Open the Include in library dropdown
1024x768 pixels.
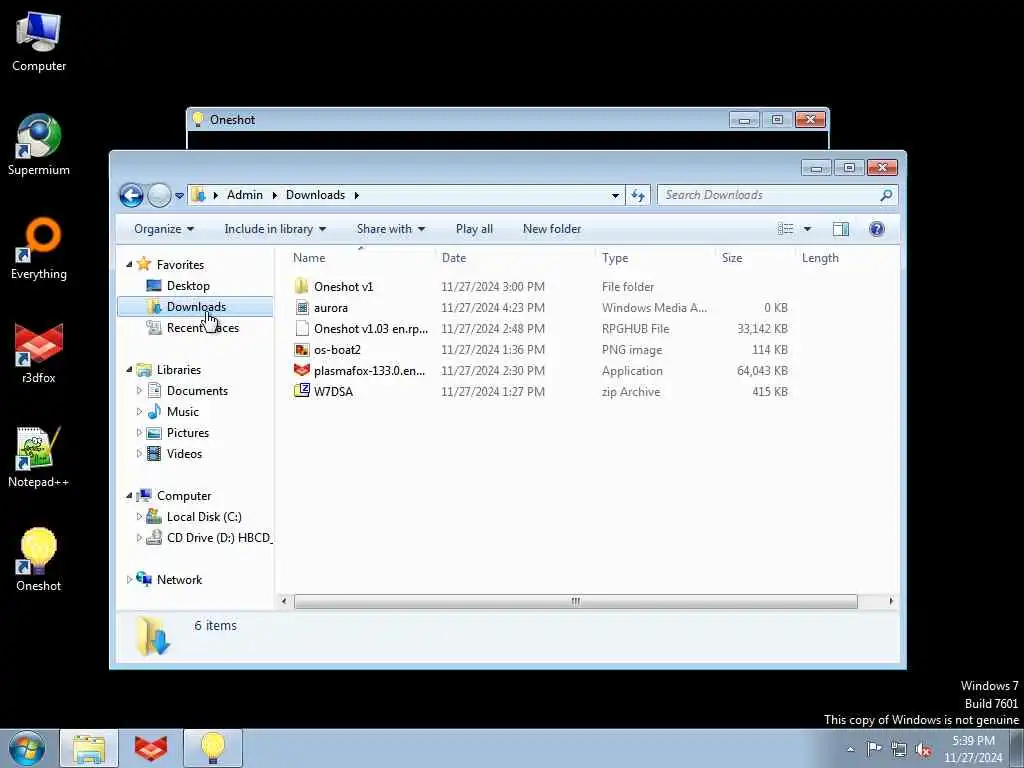[x=275, y=229]
